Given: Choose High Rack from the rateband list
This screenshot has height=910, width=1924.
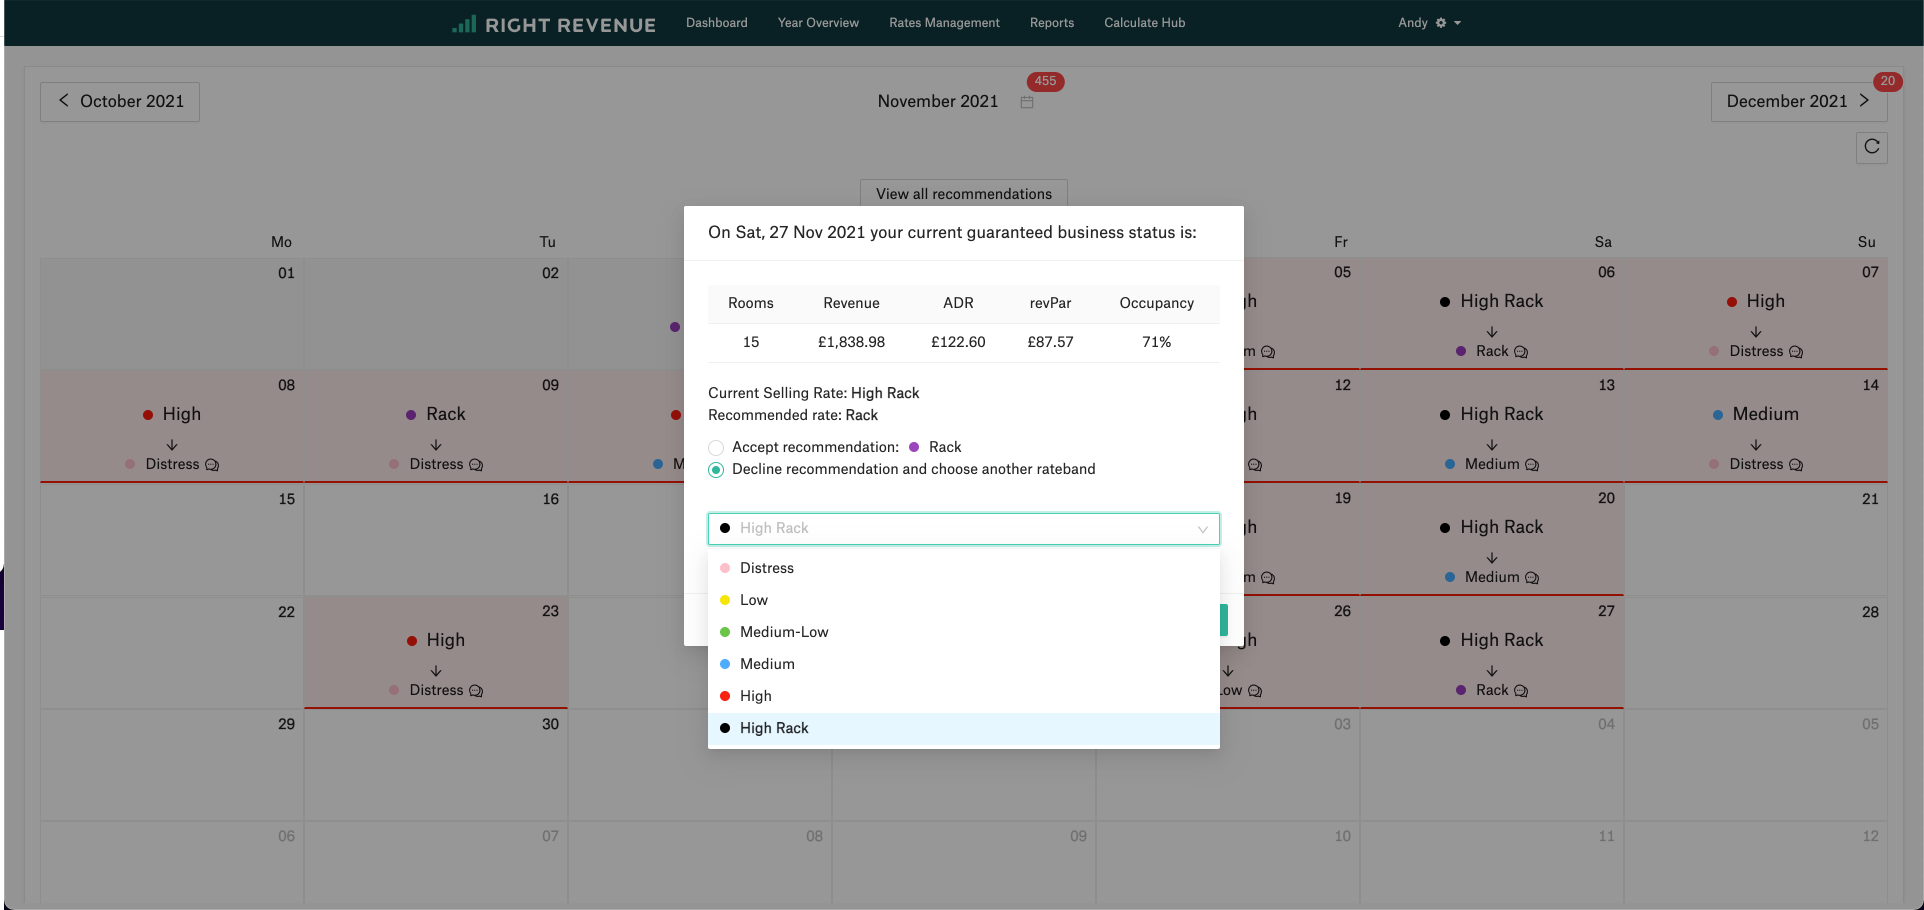Looking at the screenshot, I should coord(964,728).
